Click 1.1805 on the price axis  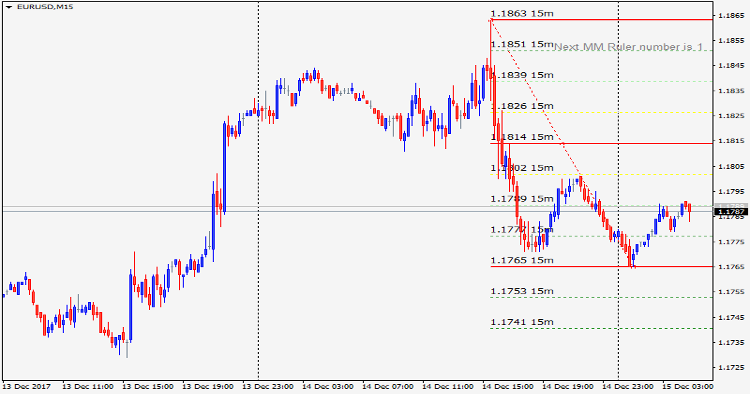coord(732,166)
